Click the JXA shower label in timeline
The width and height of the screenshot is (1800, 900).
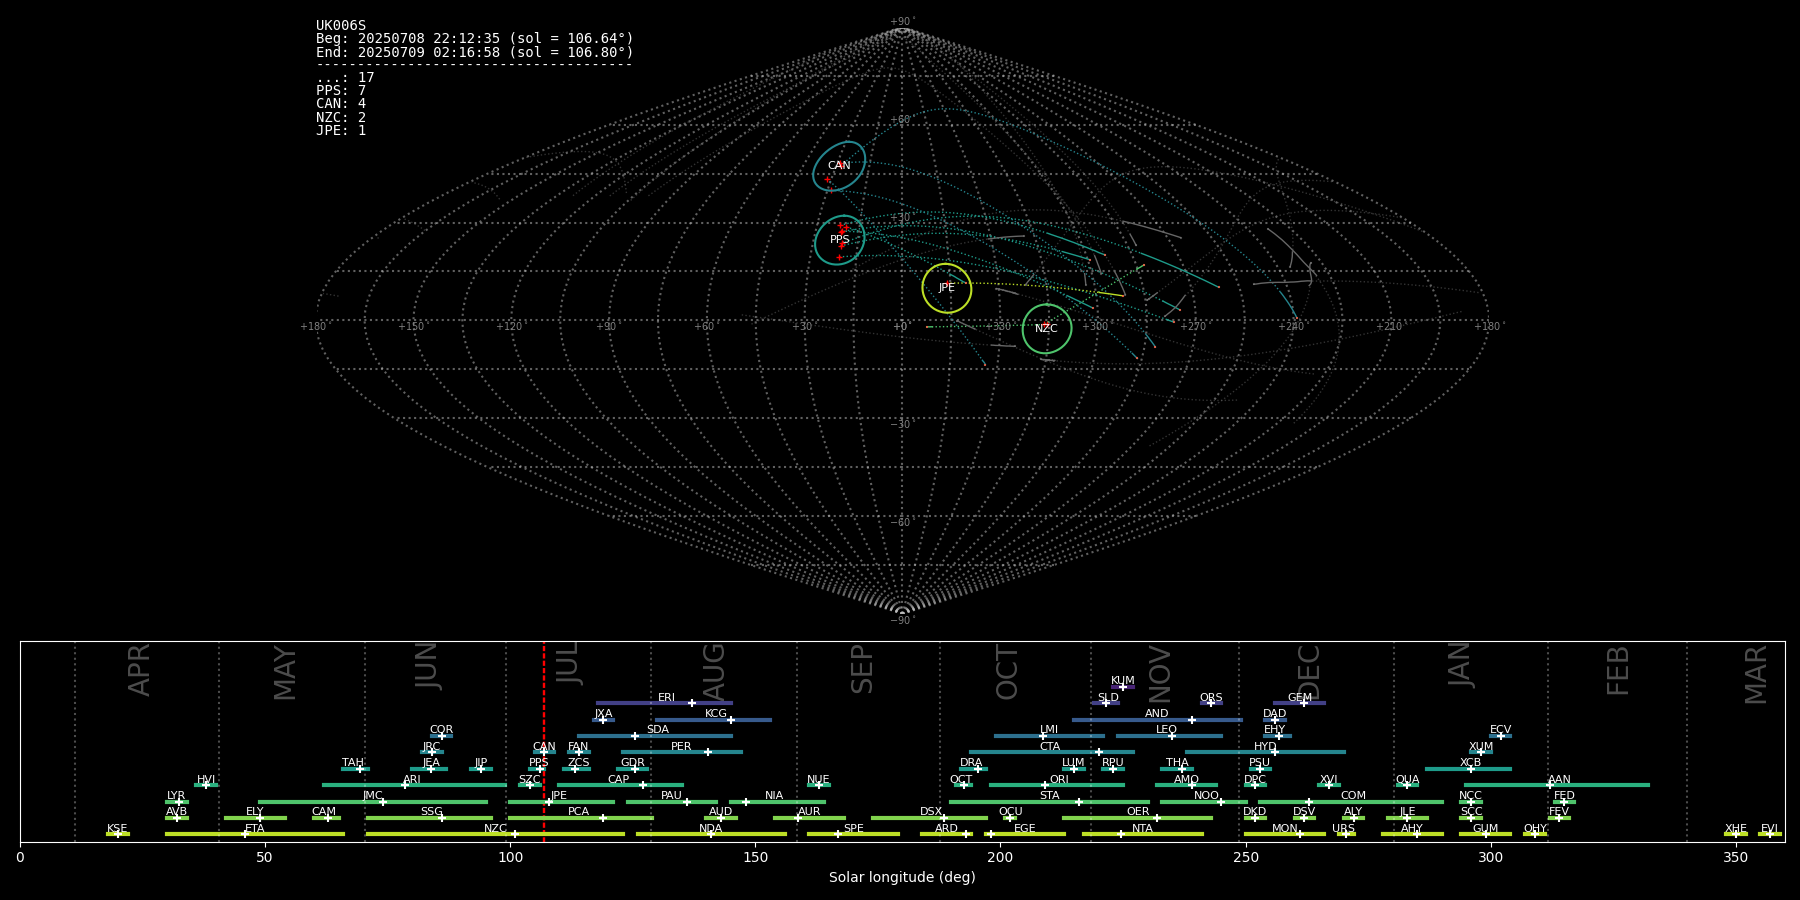coord(603,713)
